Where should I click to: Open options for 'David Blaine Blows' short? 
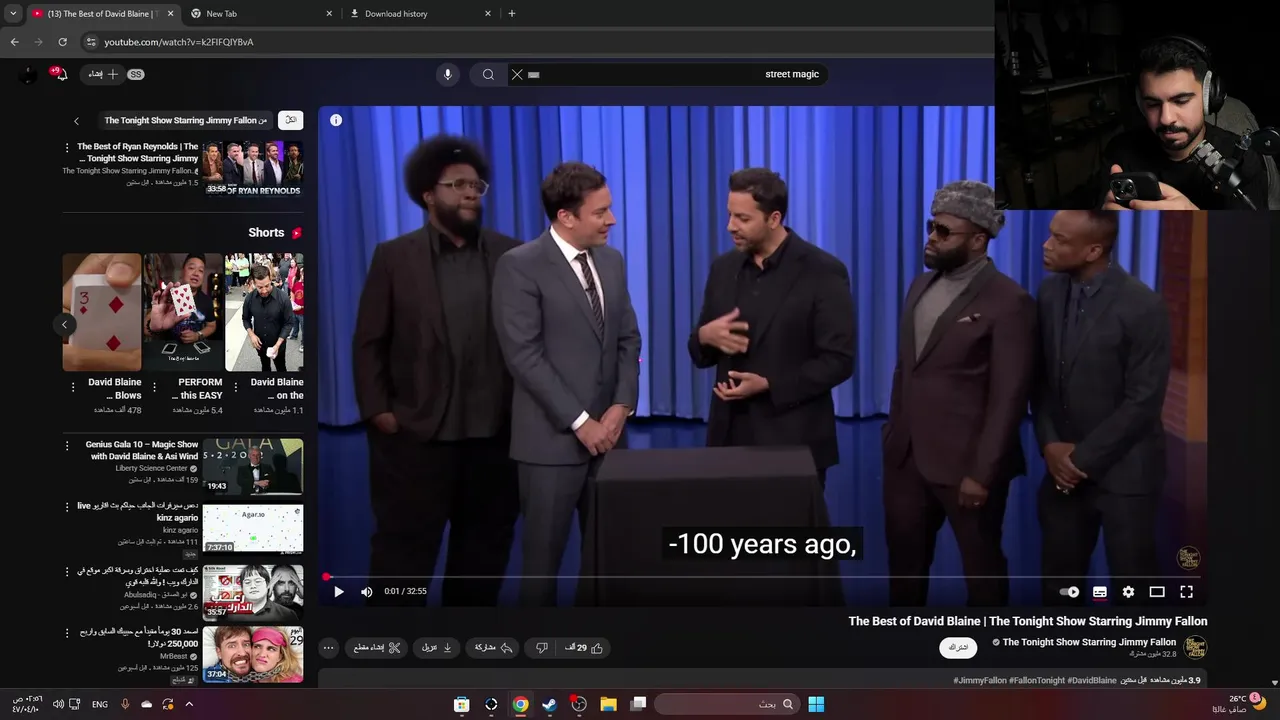73,387
